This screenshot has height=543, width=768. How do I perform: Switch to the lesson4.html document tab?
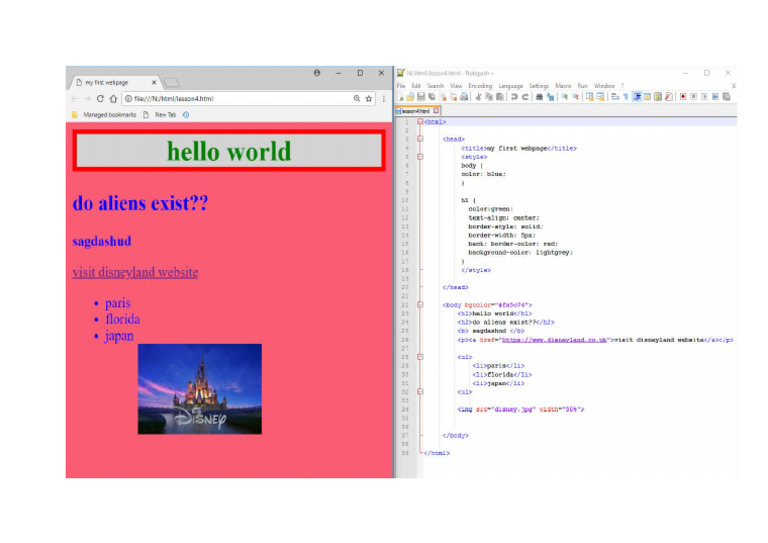point(416,110)
